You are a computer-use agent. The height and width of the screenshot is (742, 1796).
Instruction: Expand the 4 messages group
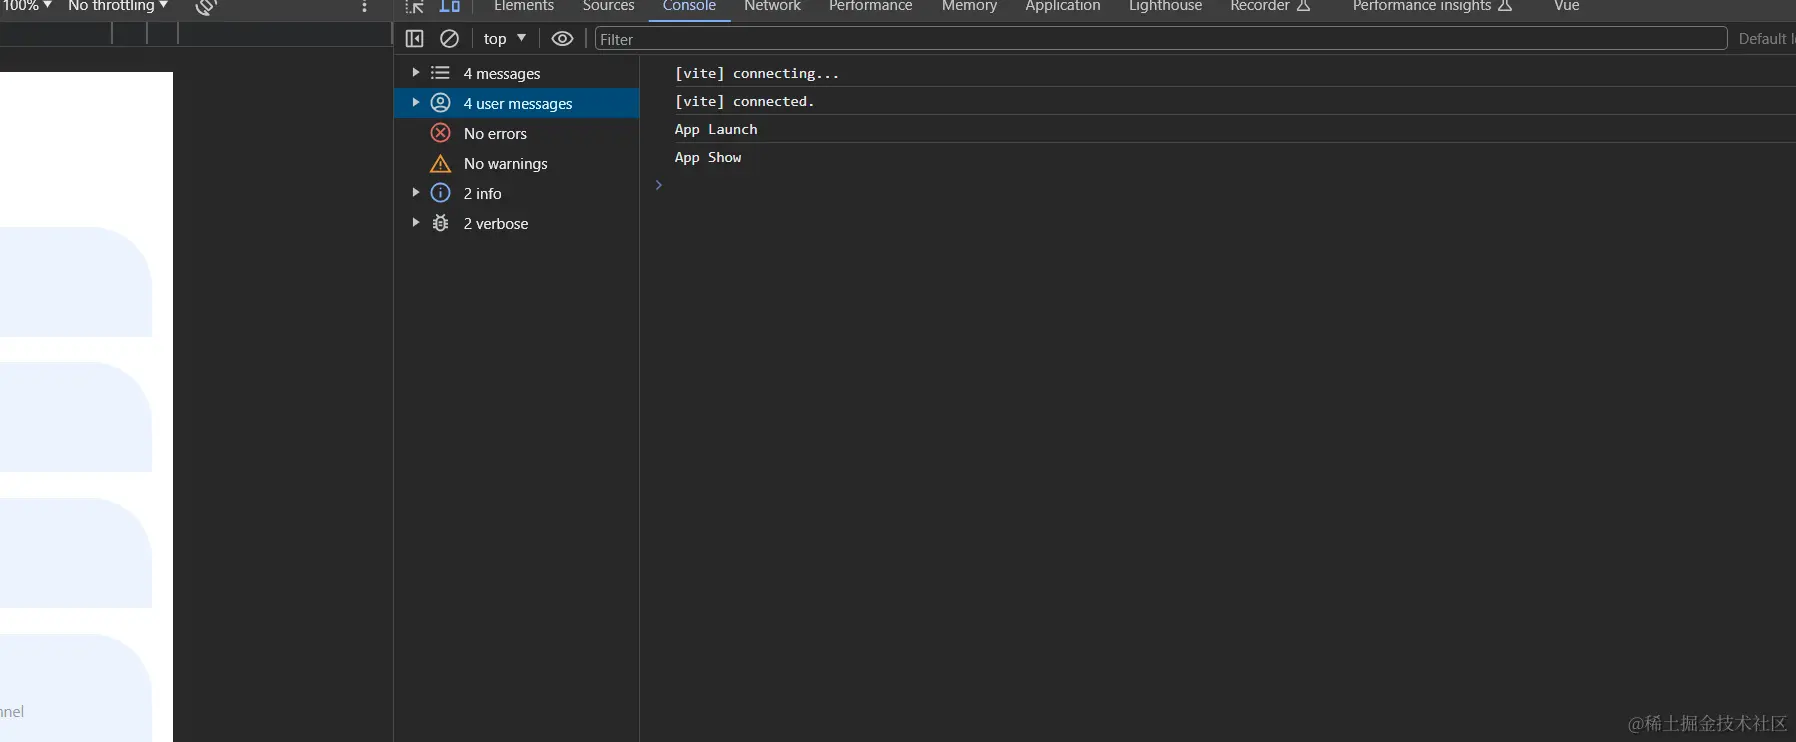coord(416,73)
